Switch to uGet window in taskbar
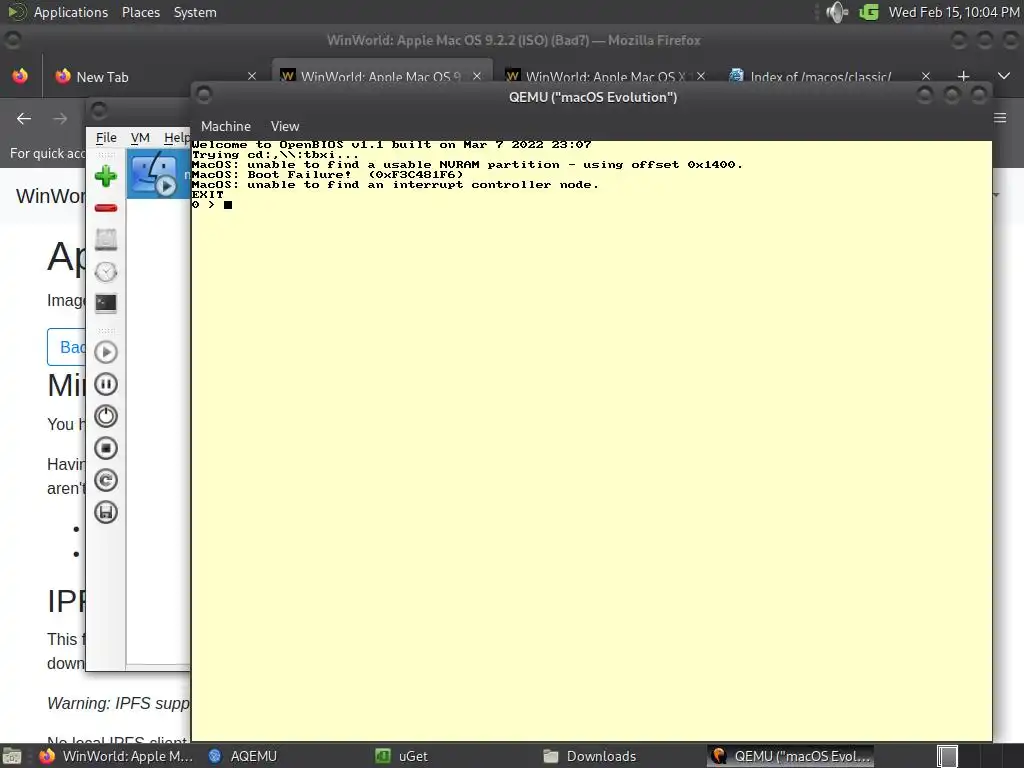 (402, 756)
